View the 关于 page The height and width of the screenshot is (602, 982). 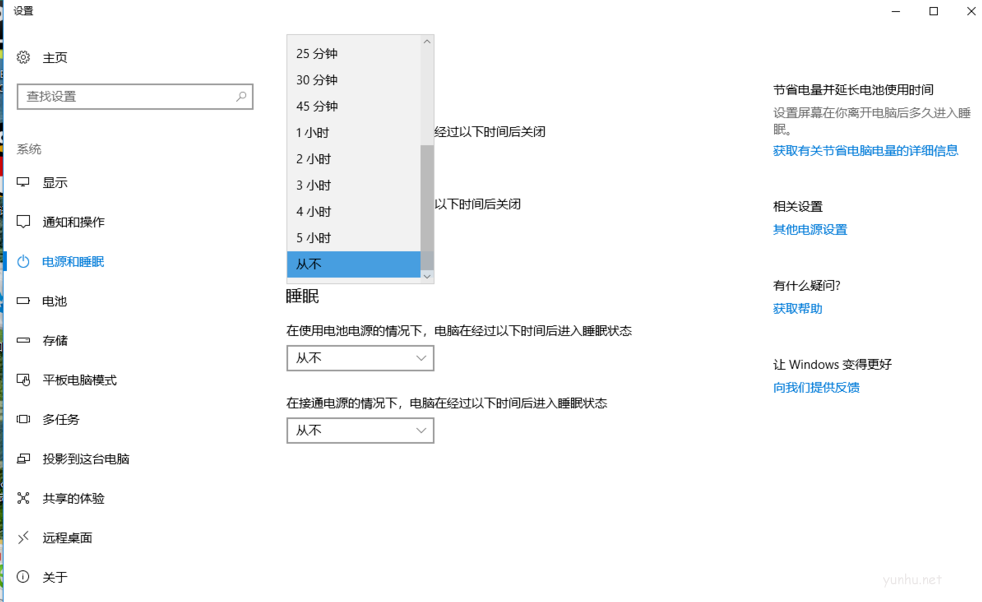tap(52, 577)
